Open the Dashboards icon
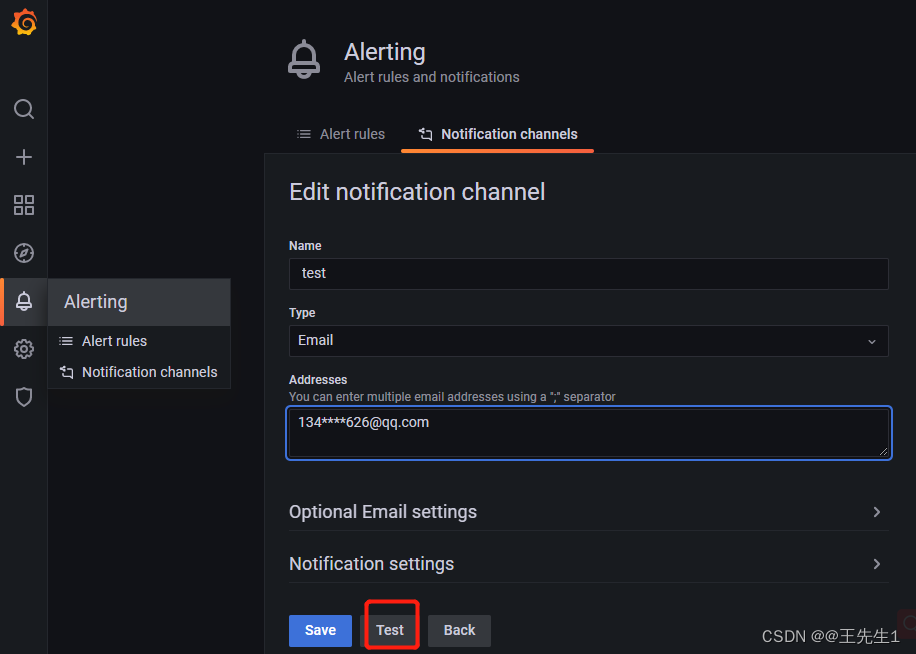Screen dimensions: 916x654 [23, 205]
